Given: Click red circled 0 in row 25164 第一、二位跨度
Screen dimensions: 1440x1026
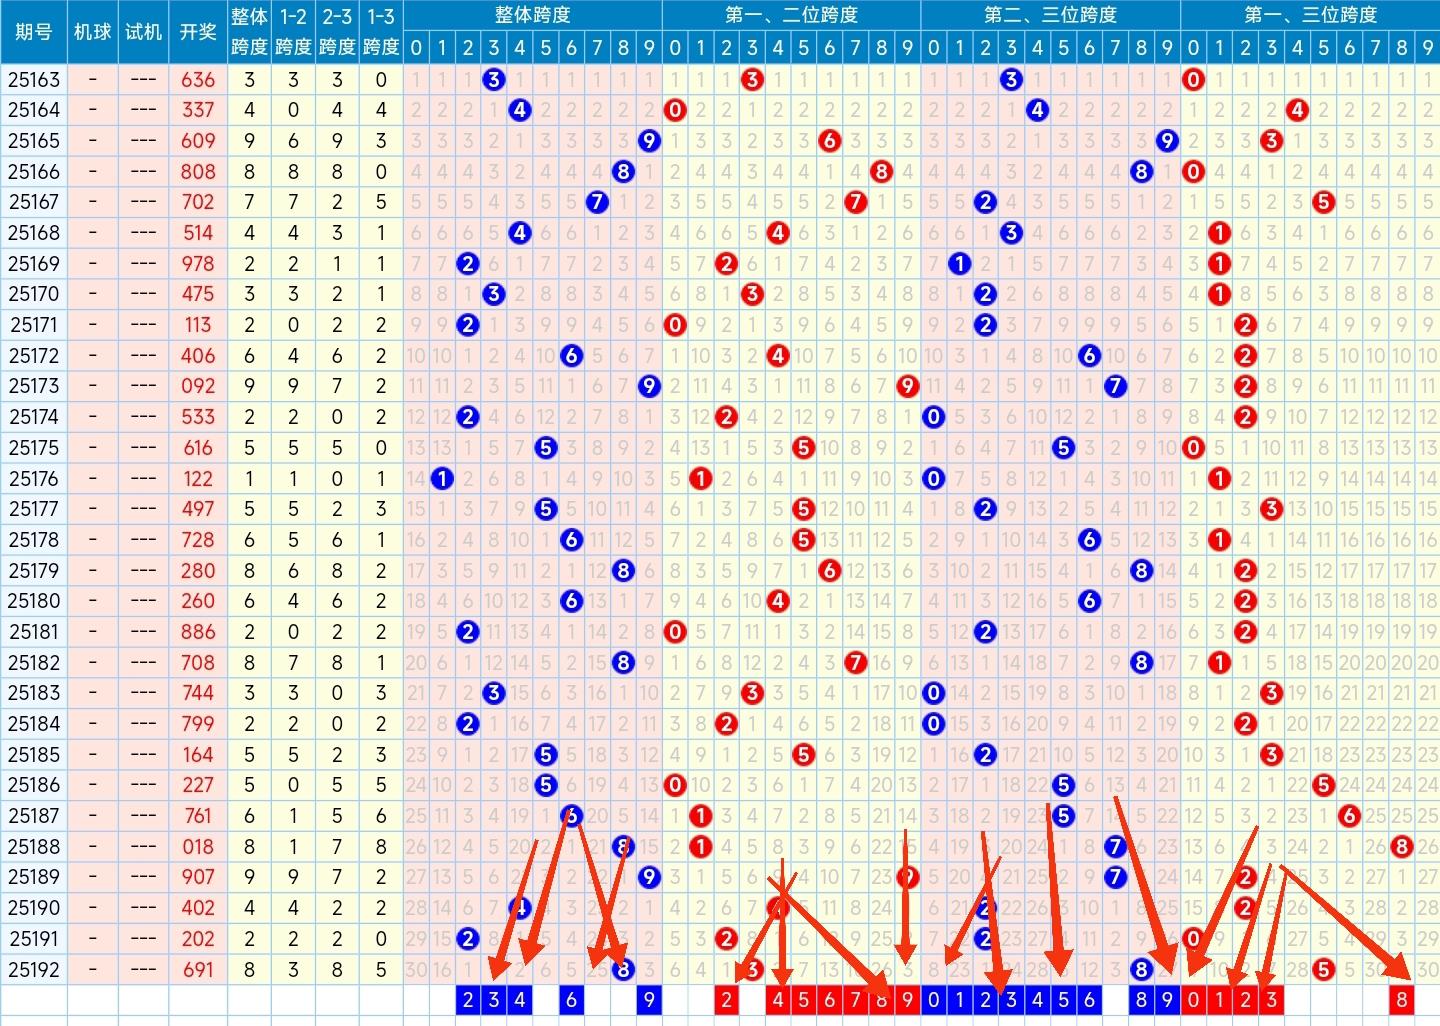Looking at the screenshot, I should (x=675, y=110).
